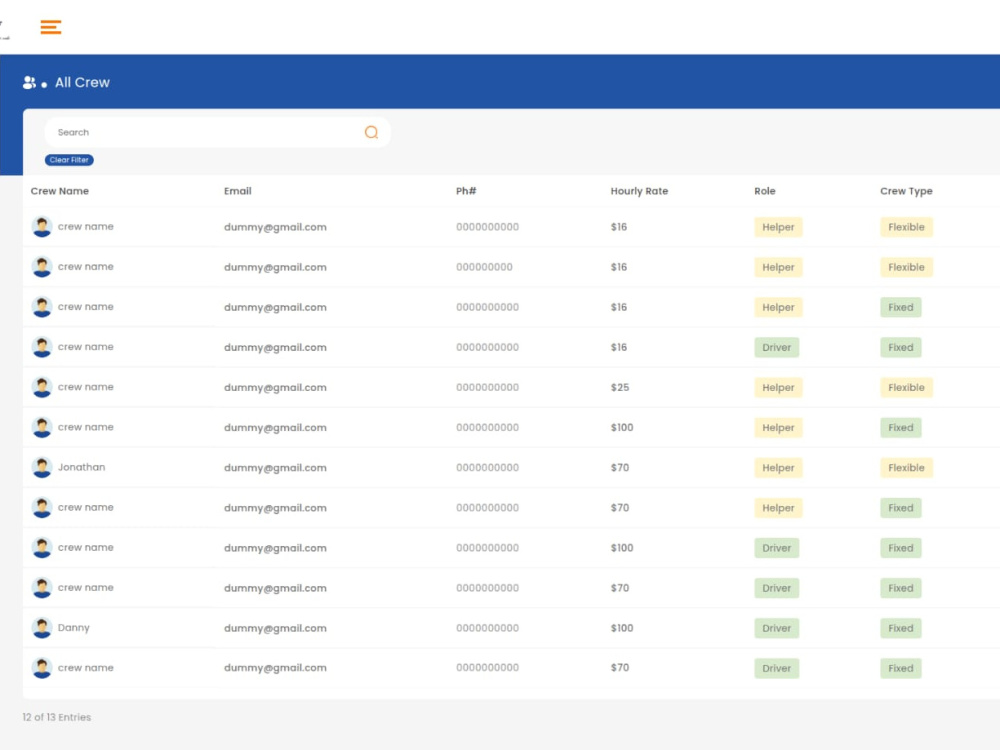Click Danny's Driver role badge

coord(776,628)
